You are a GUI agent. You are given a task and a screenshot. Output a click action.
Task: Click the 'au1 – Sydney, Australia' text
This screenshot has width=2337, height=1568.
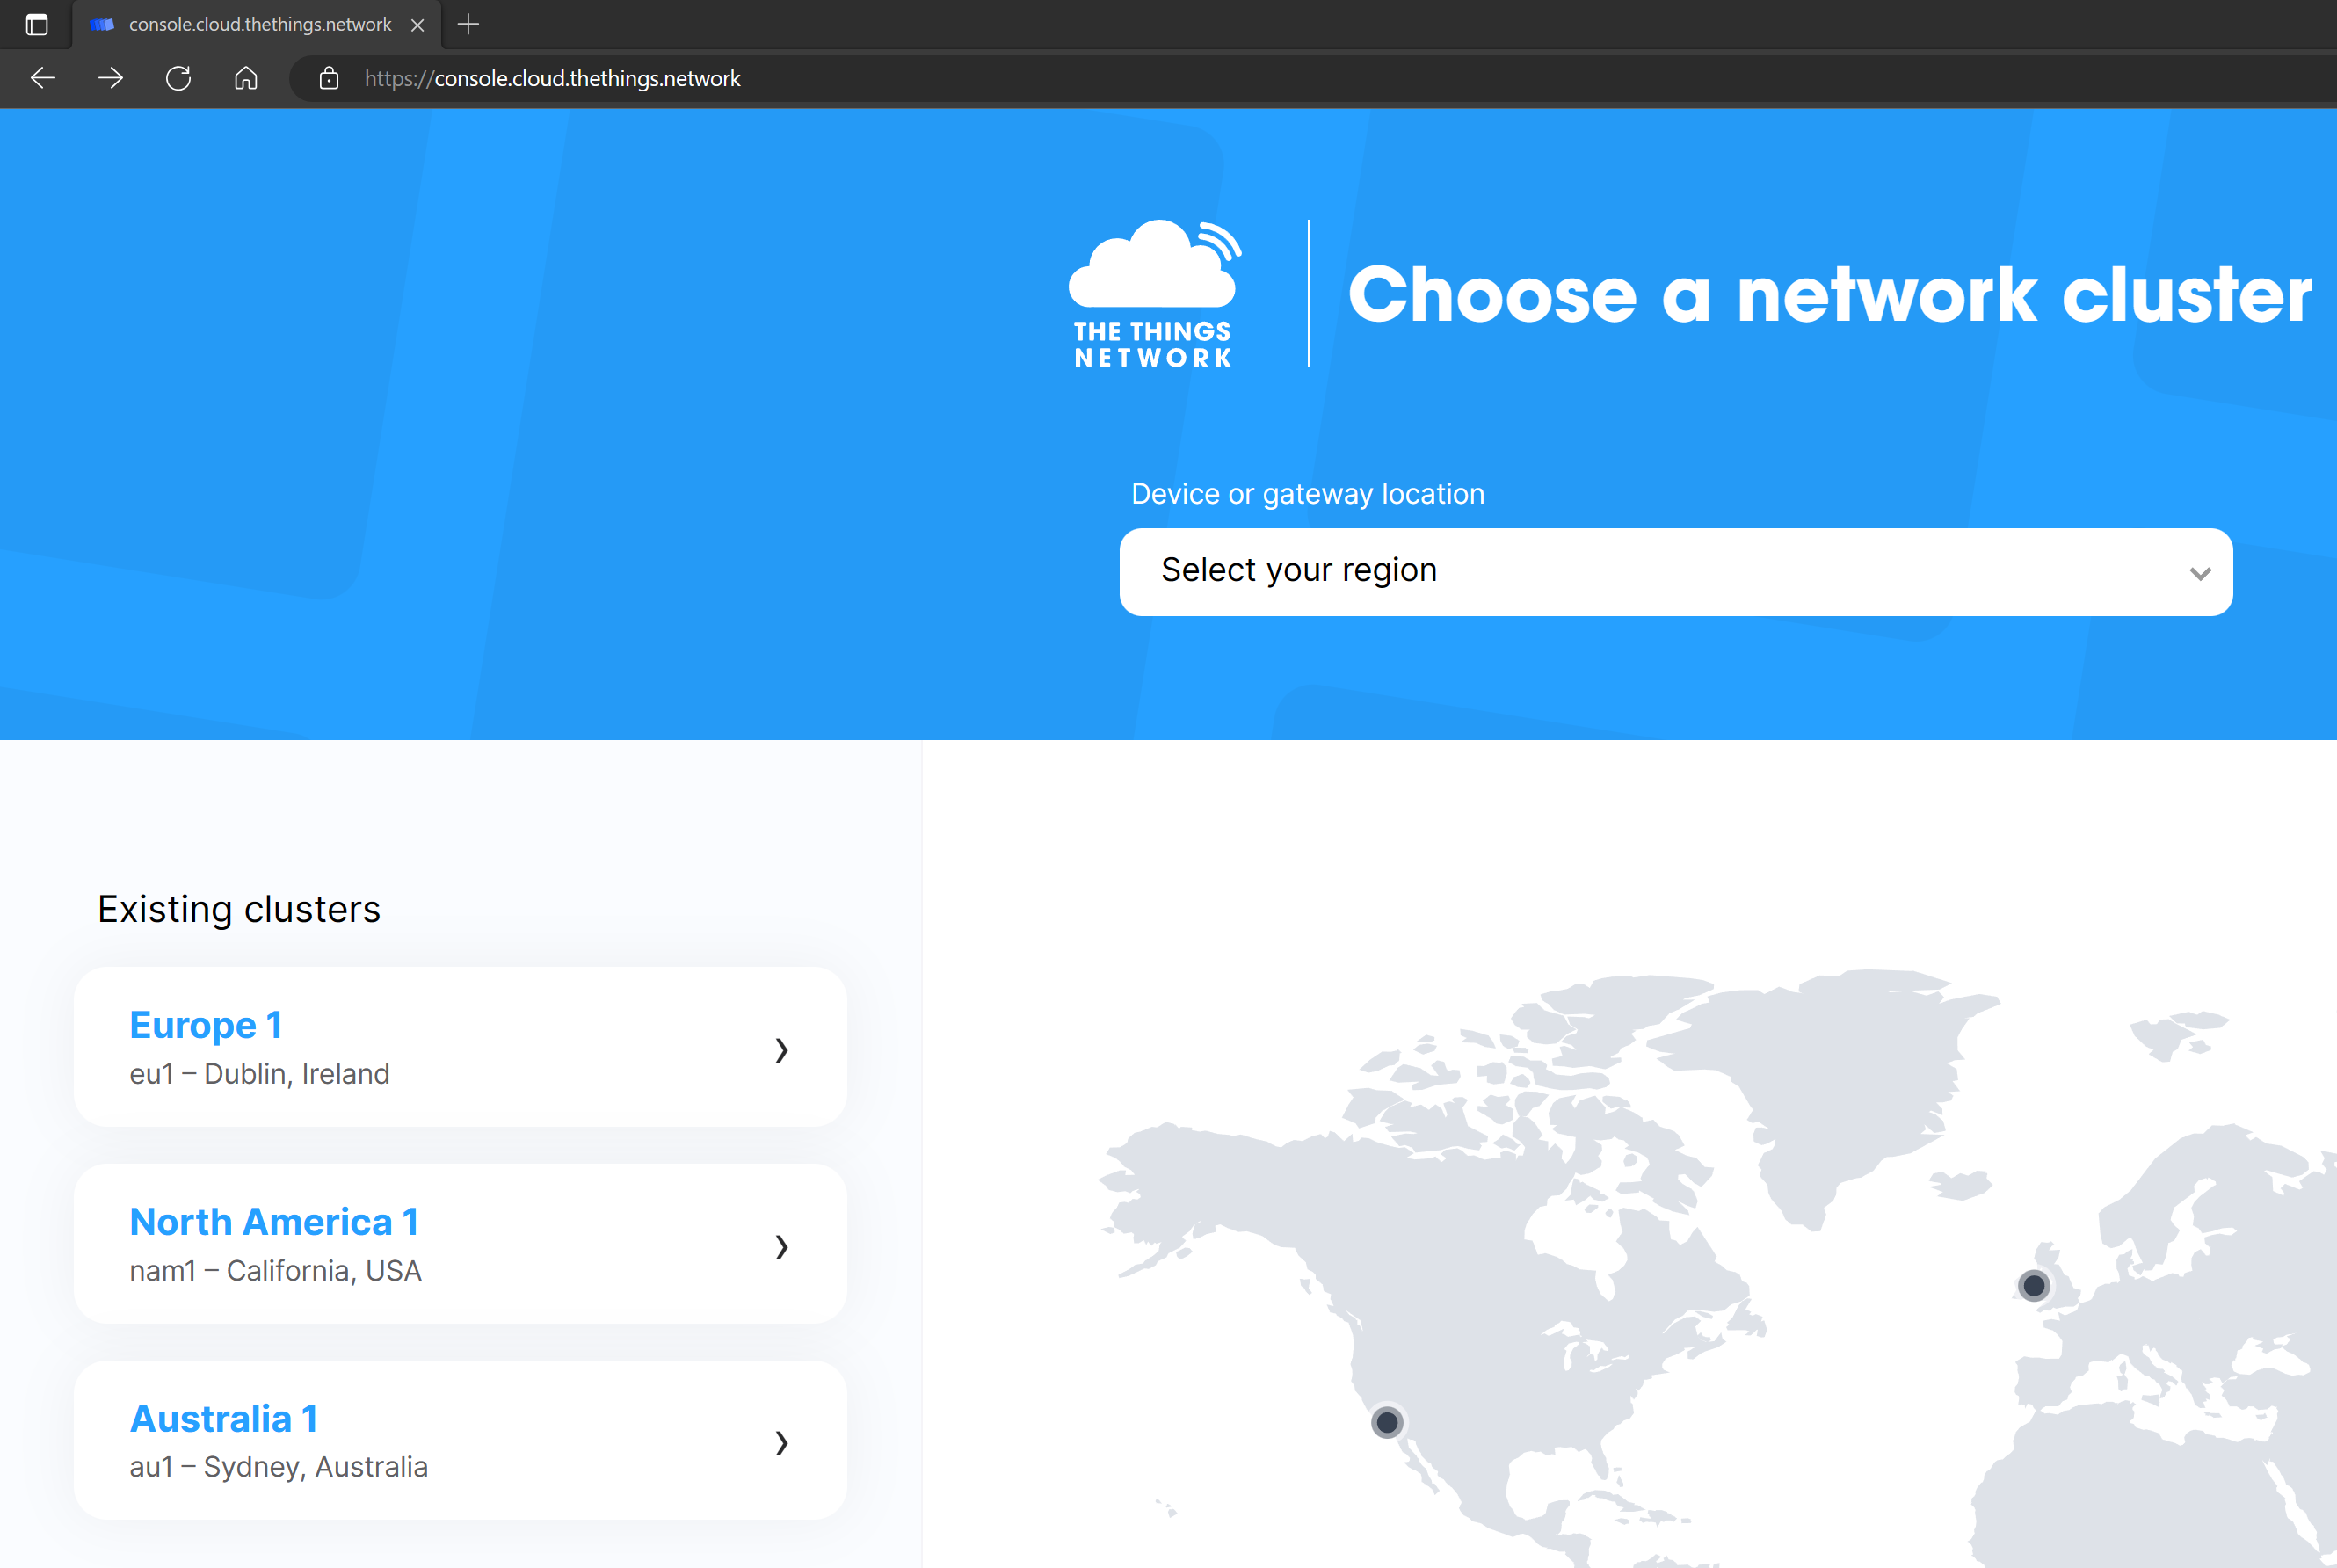coord(279,1467)
